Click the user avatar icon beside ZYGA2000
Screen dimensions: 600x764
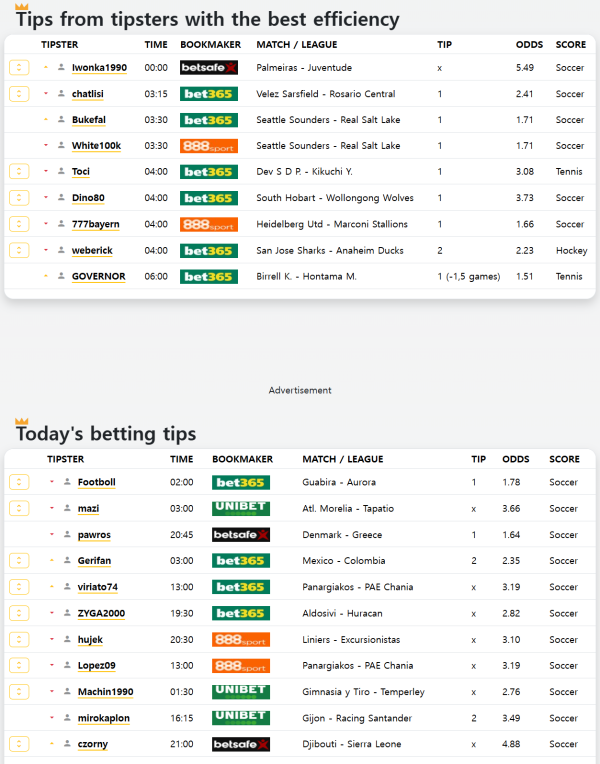67,613
